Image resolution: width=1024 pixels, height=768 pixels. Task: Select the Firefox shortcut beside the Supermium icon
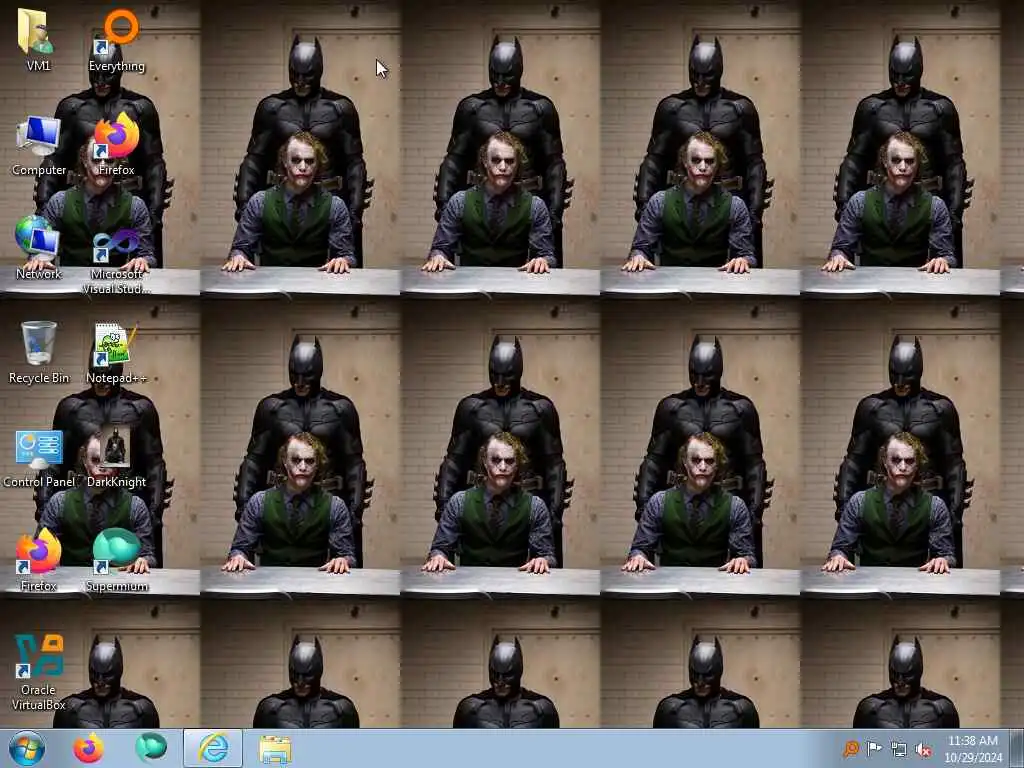click(x=38, y=560)
